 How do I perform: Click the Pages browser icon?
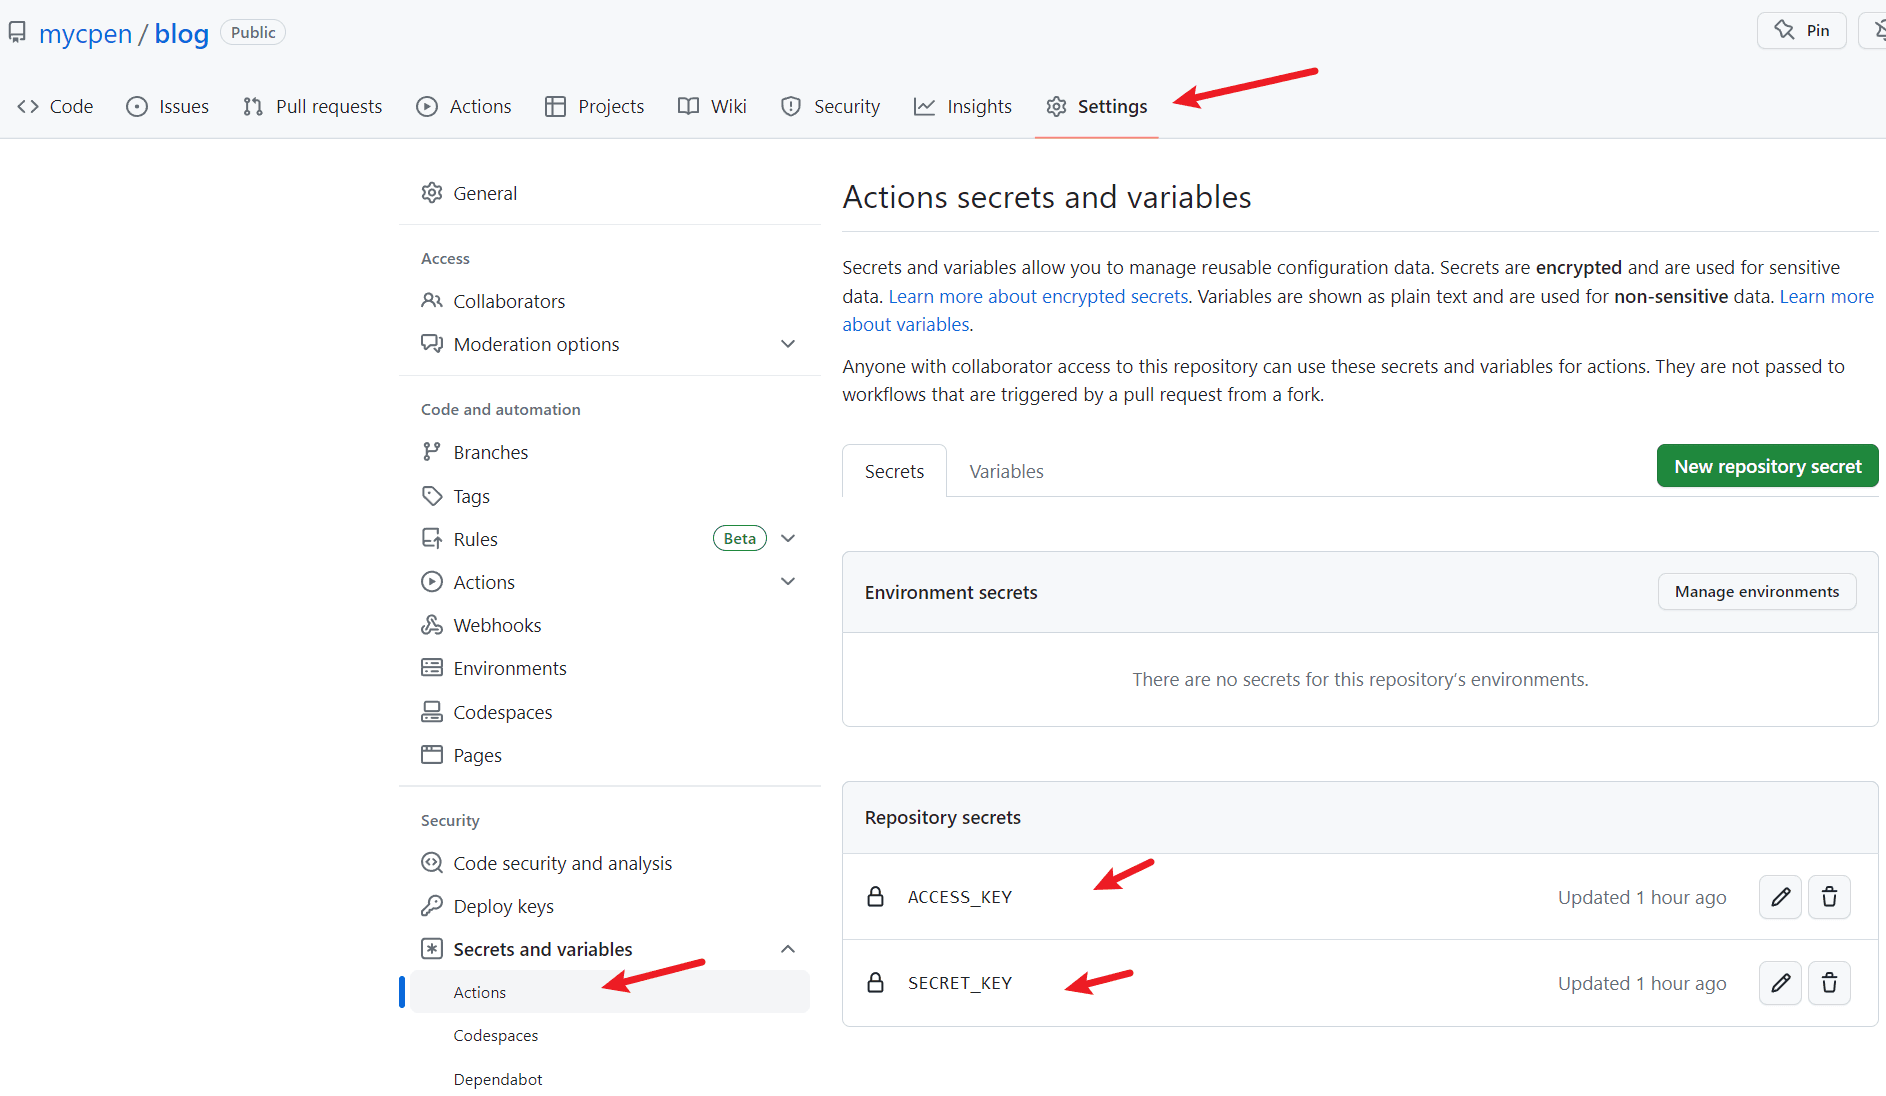432,755
